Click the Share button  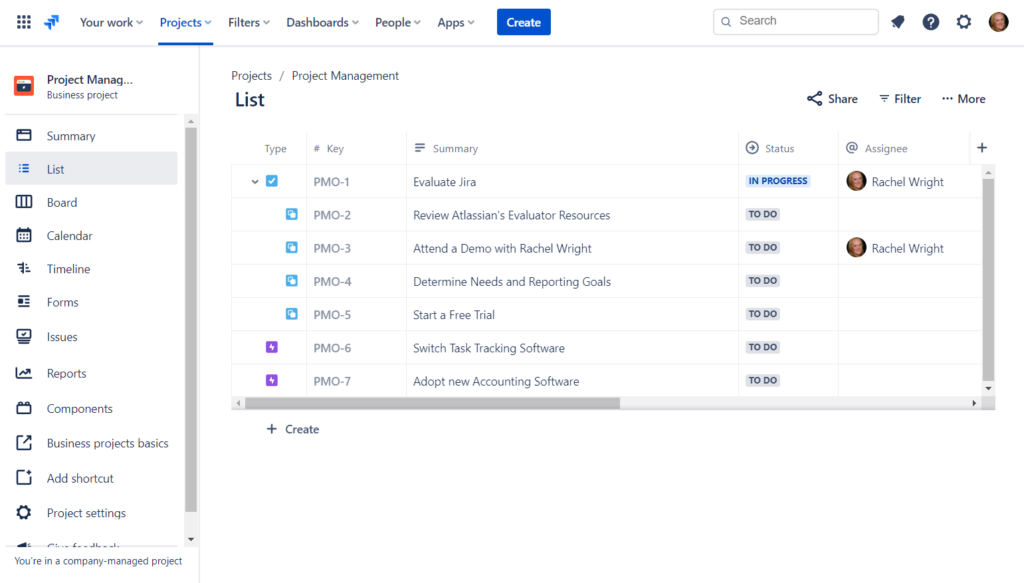coord(832,99)
